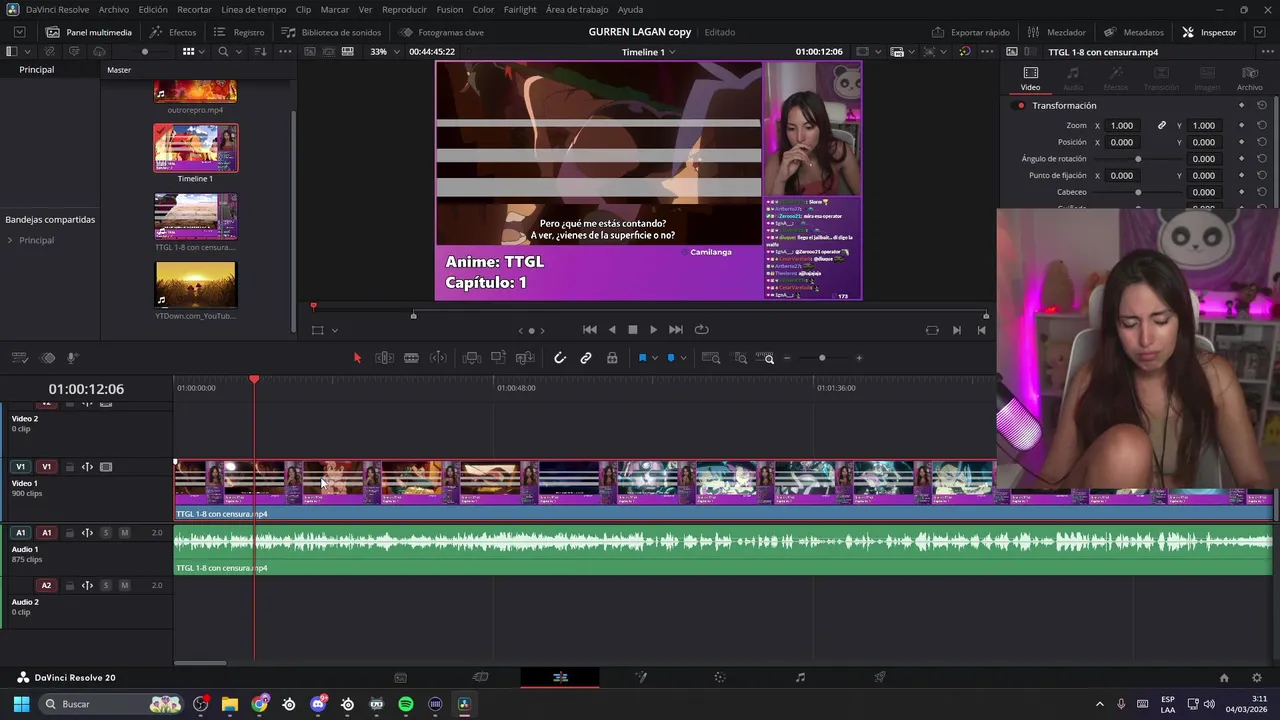Open the Metadatos panel

(1133, 32)
